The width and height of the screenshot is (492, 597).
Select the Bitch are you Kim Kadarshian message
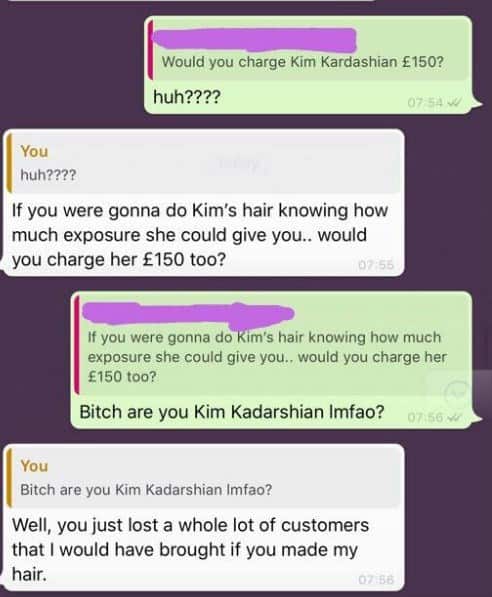point(232,412)
